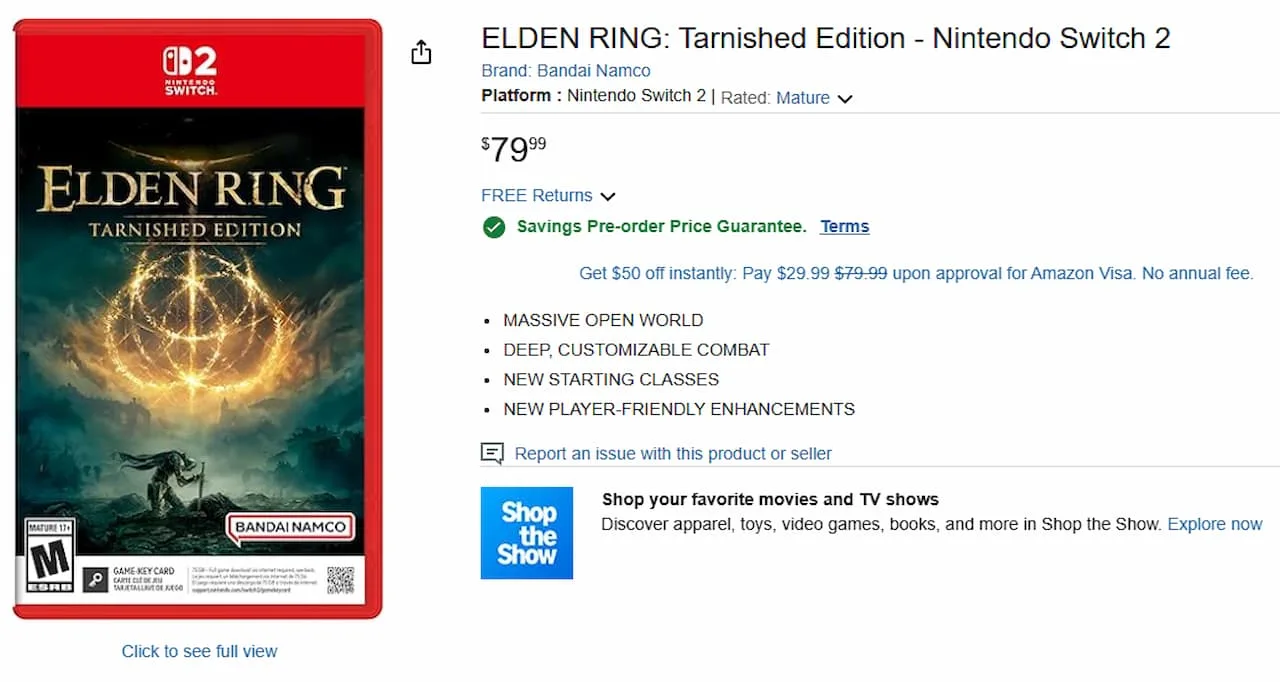This screenshot has width=1280, height=682.
Task: Click the blue Shop the Show logo
Action: click(x=527, y=532)
